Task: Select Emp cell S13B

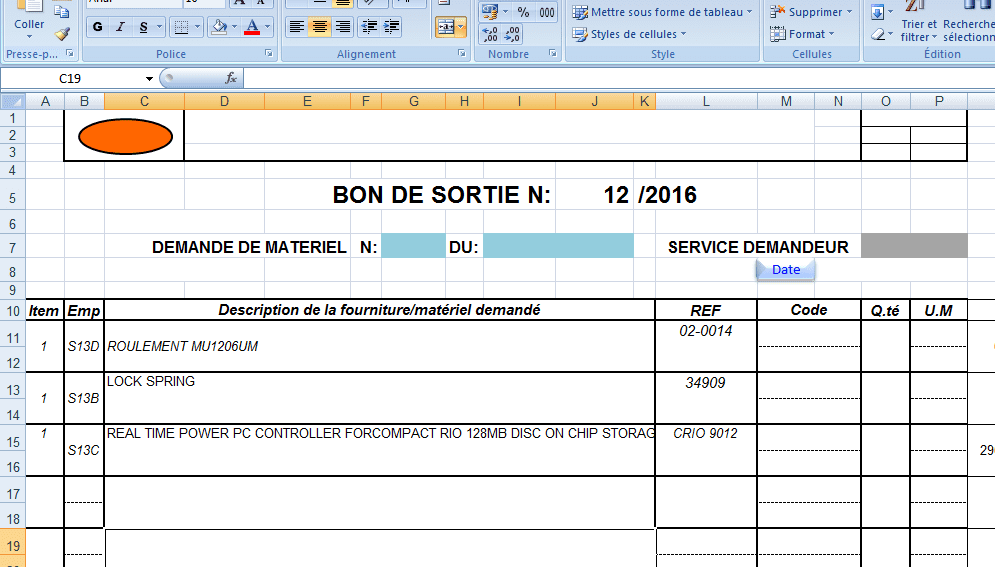Action: [x=84, y=398]
